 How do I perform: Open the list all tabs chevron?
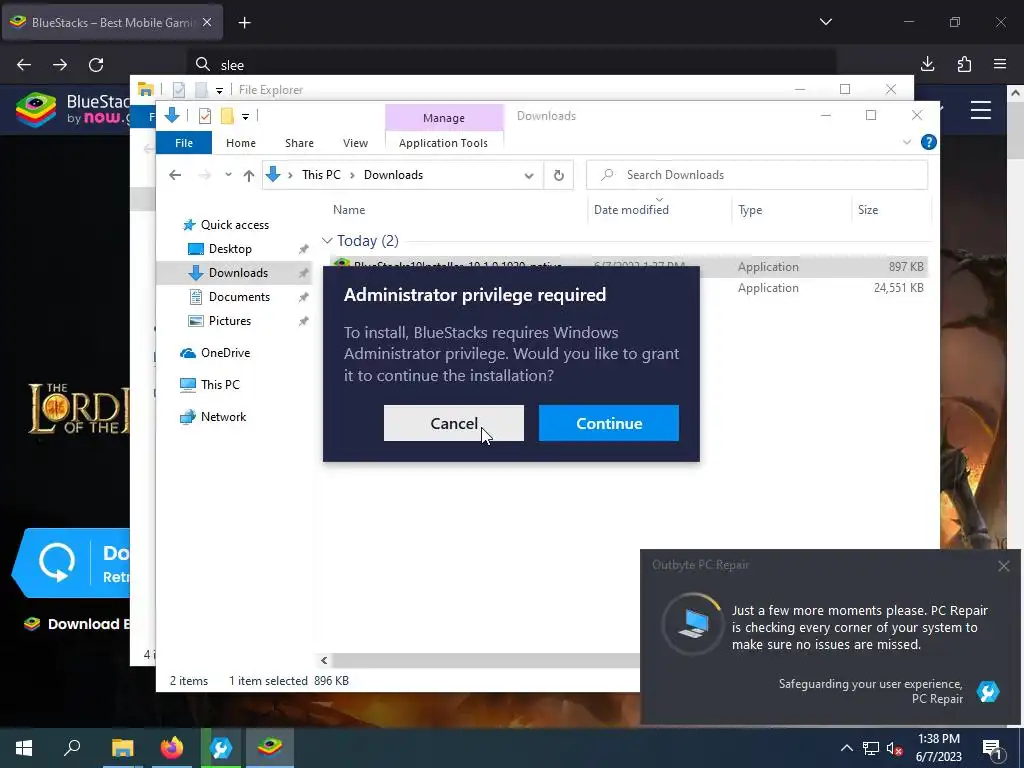click(x=825, y=22)
